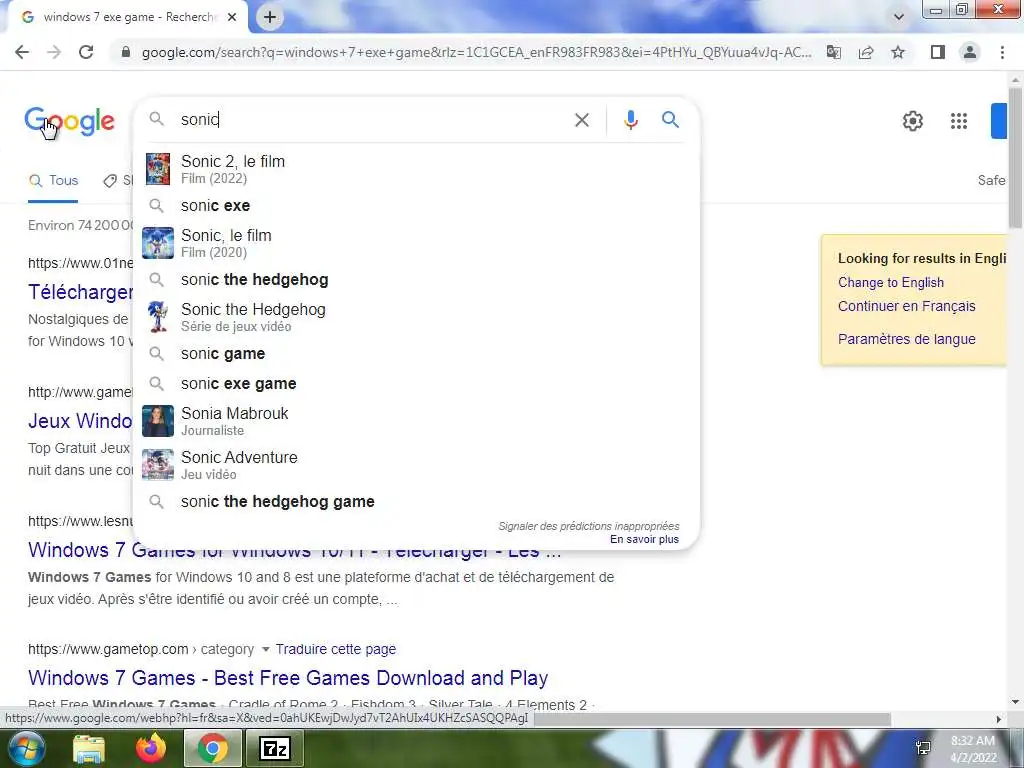The height and width of the screenshot is (768, 1024).
Task: Launch Firefox from the taskbar
Action: point(151,748)
